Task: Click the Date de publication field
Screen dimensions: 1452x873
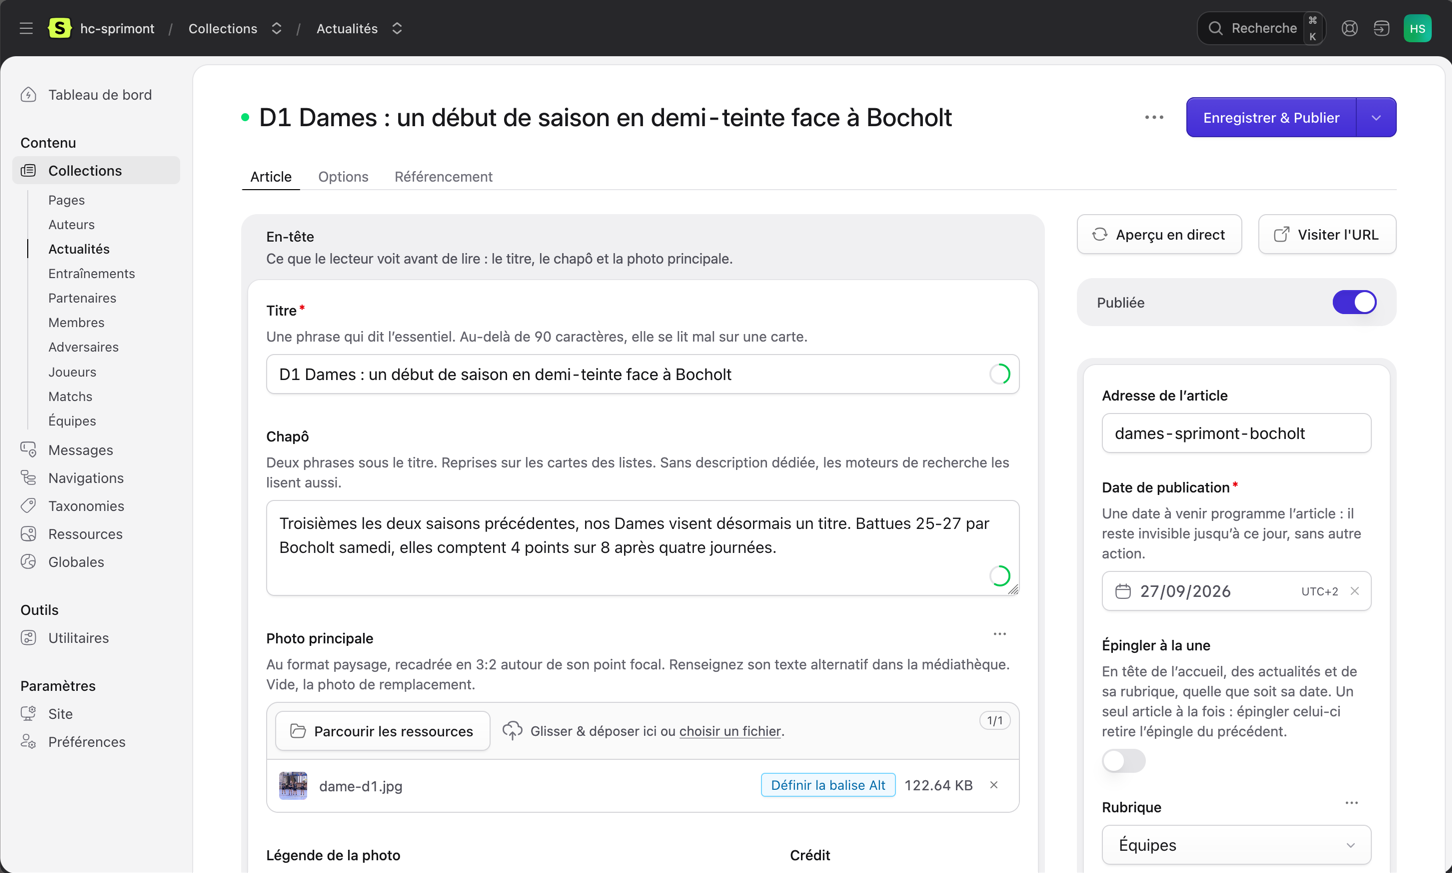Action: pyautogui.click(x=1236, y=591)
